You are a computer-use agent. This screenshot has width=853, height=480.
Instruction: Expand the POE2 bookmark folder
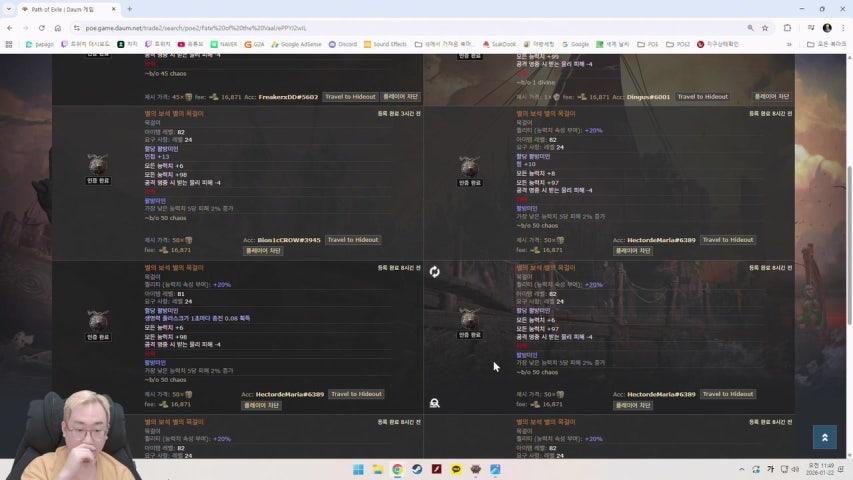678,44
